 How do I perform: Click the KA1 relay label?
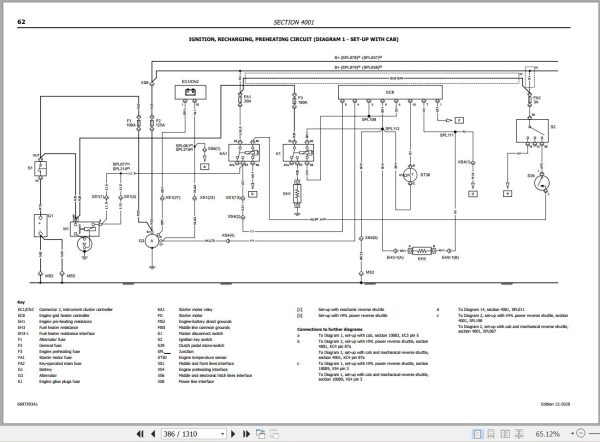(223, 153)
